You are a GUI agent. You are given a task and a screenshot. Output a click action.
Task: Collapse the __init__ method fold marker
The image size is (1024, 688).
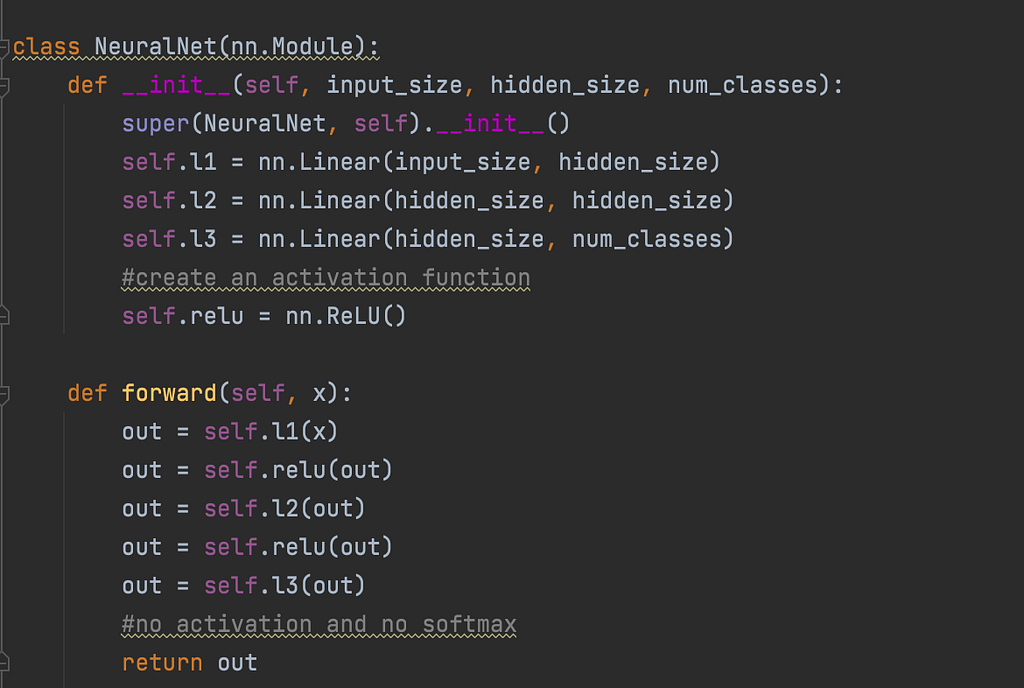click(x=5, y=86)
